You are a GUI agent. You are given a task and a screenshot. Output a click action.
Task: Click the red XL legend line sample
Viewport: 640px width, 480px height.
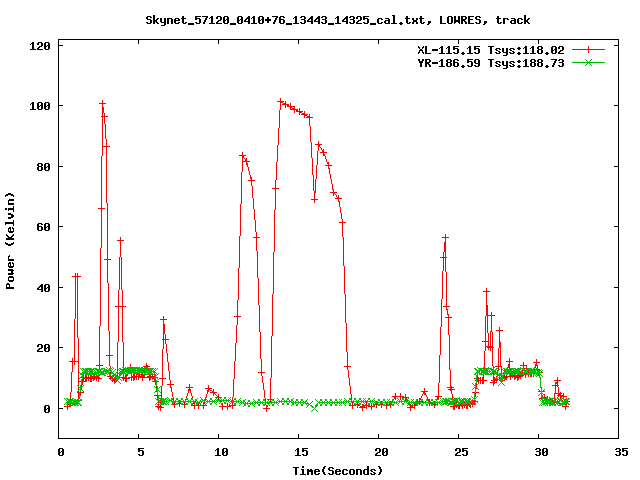pyautogui.click(x=588, y=50)
